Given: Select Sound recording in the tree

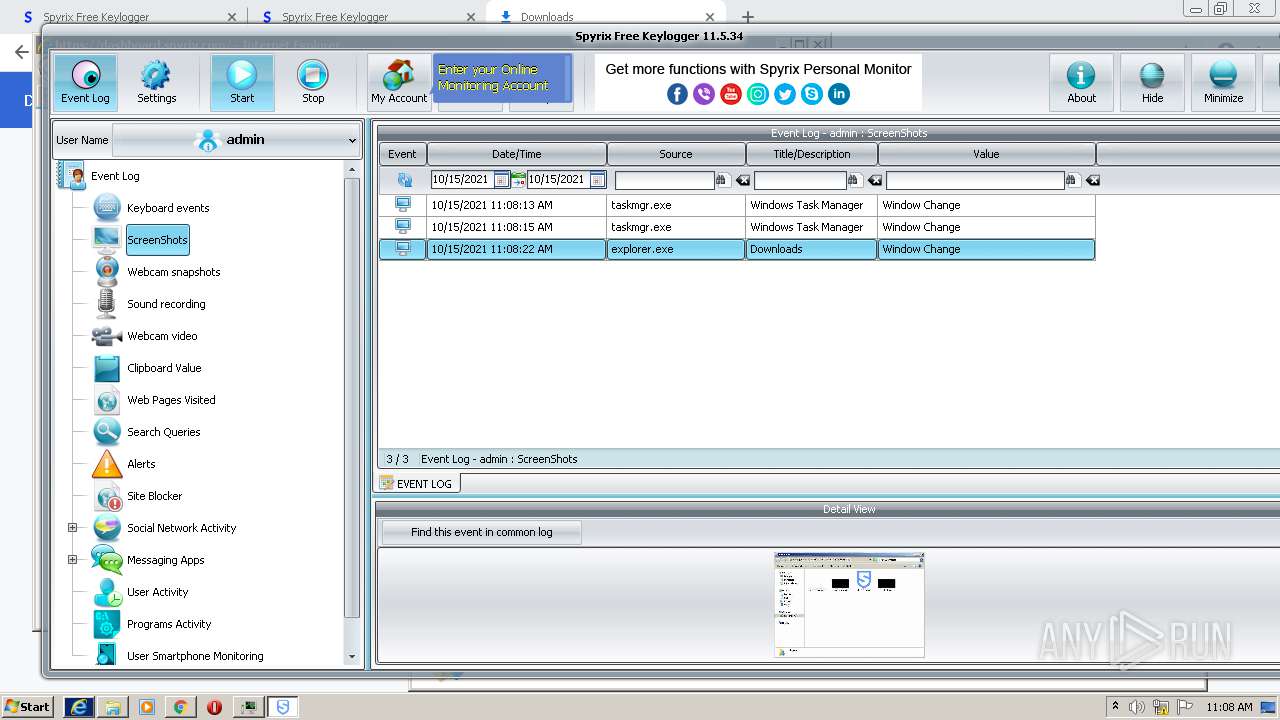Looking at the screenshot, I should pyautogui.click(x=166, y=304).
